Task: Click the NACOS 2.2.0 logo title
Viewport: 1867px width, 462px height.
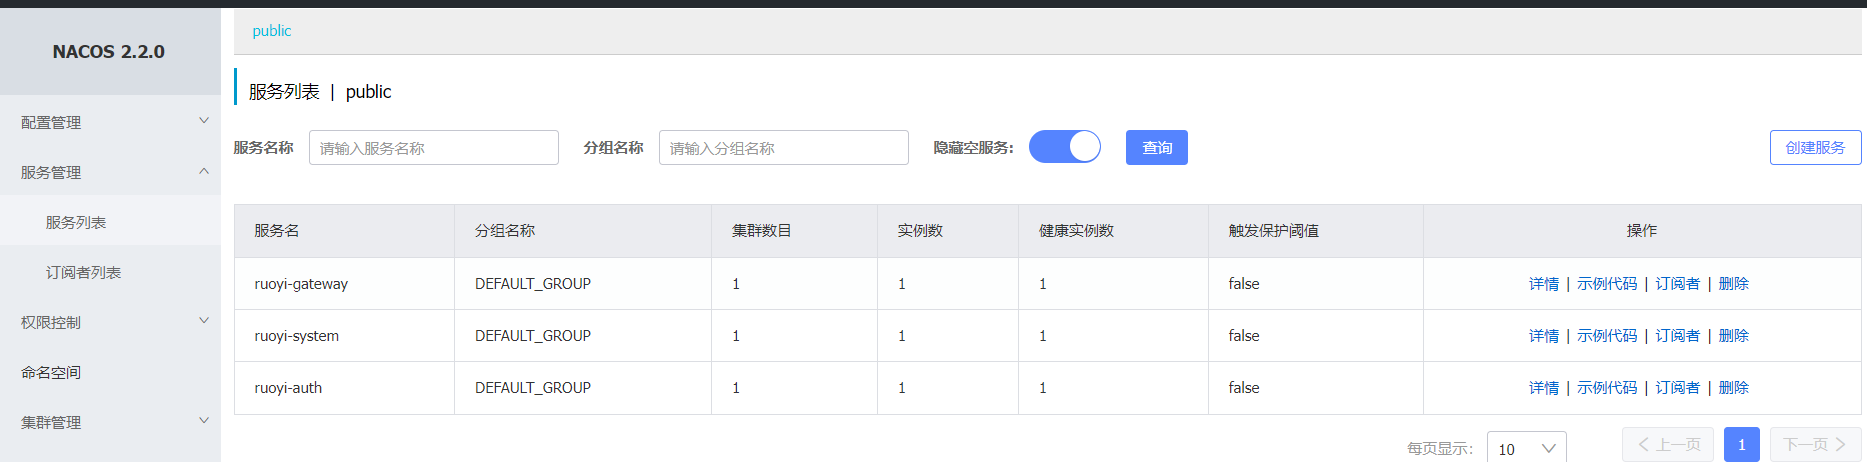Action: (109, 51)
